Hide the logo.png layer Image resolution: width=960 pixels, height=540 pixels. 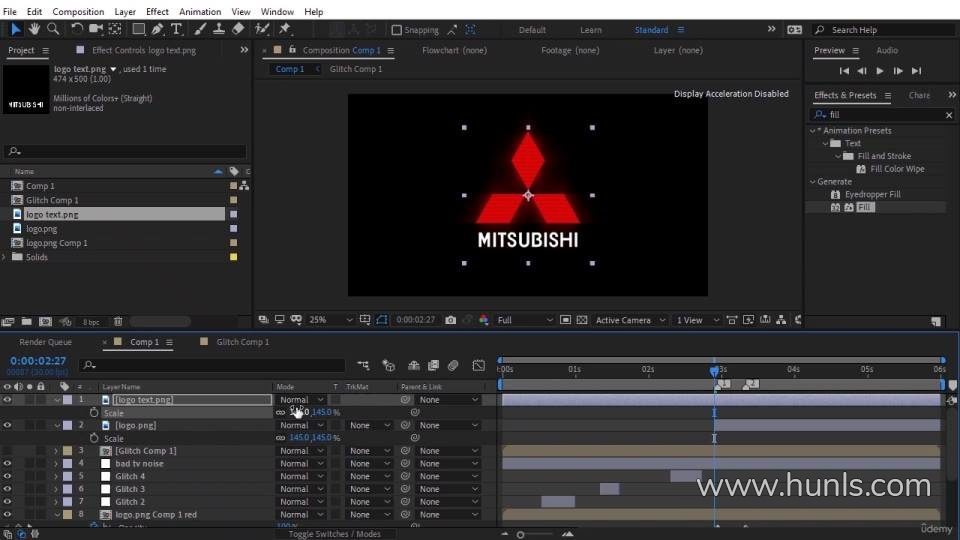tap(7, 425)
